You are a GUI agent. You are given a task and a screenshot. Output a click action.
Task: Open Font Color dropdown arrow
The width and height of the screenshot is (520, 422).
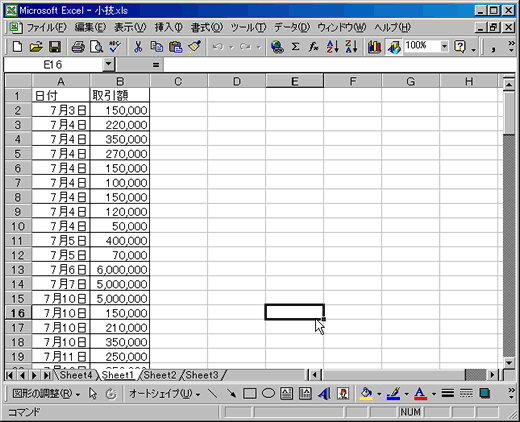point(434,394)
